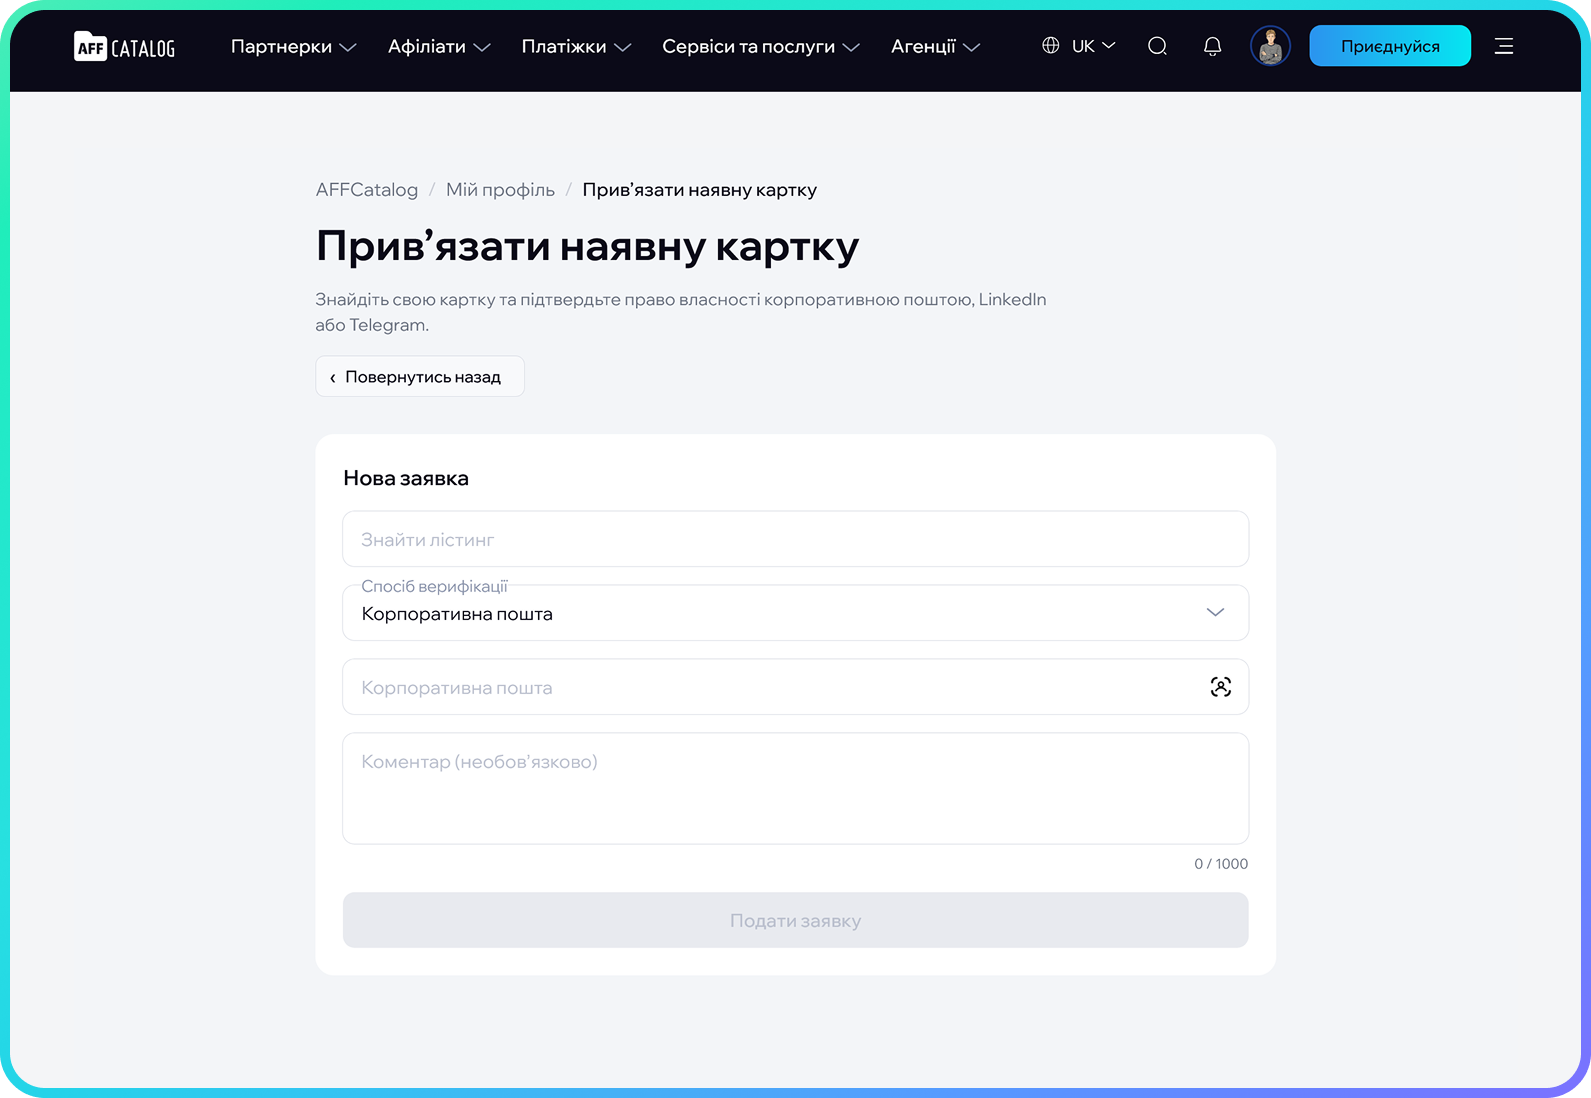Open the Агенції menu
1591x1098 pixels.
(x=935, y=46)
